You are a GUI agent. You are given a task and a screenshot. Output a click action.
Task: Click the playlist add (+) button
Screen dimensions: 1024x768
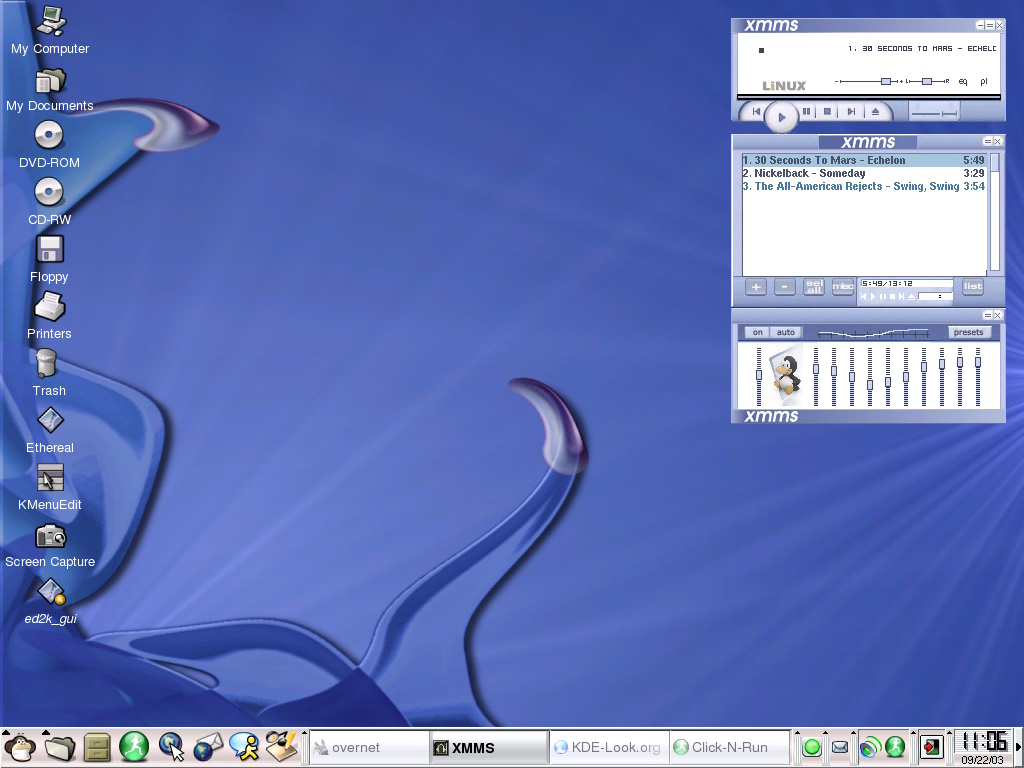(x=756, y=287)
